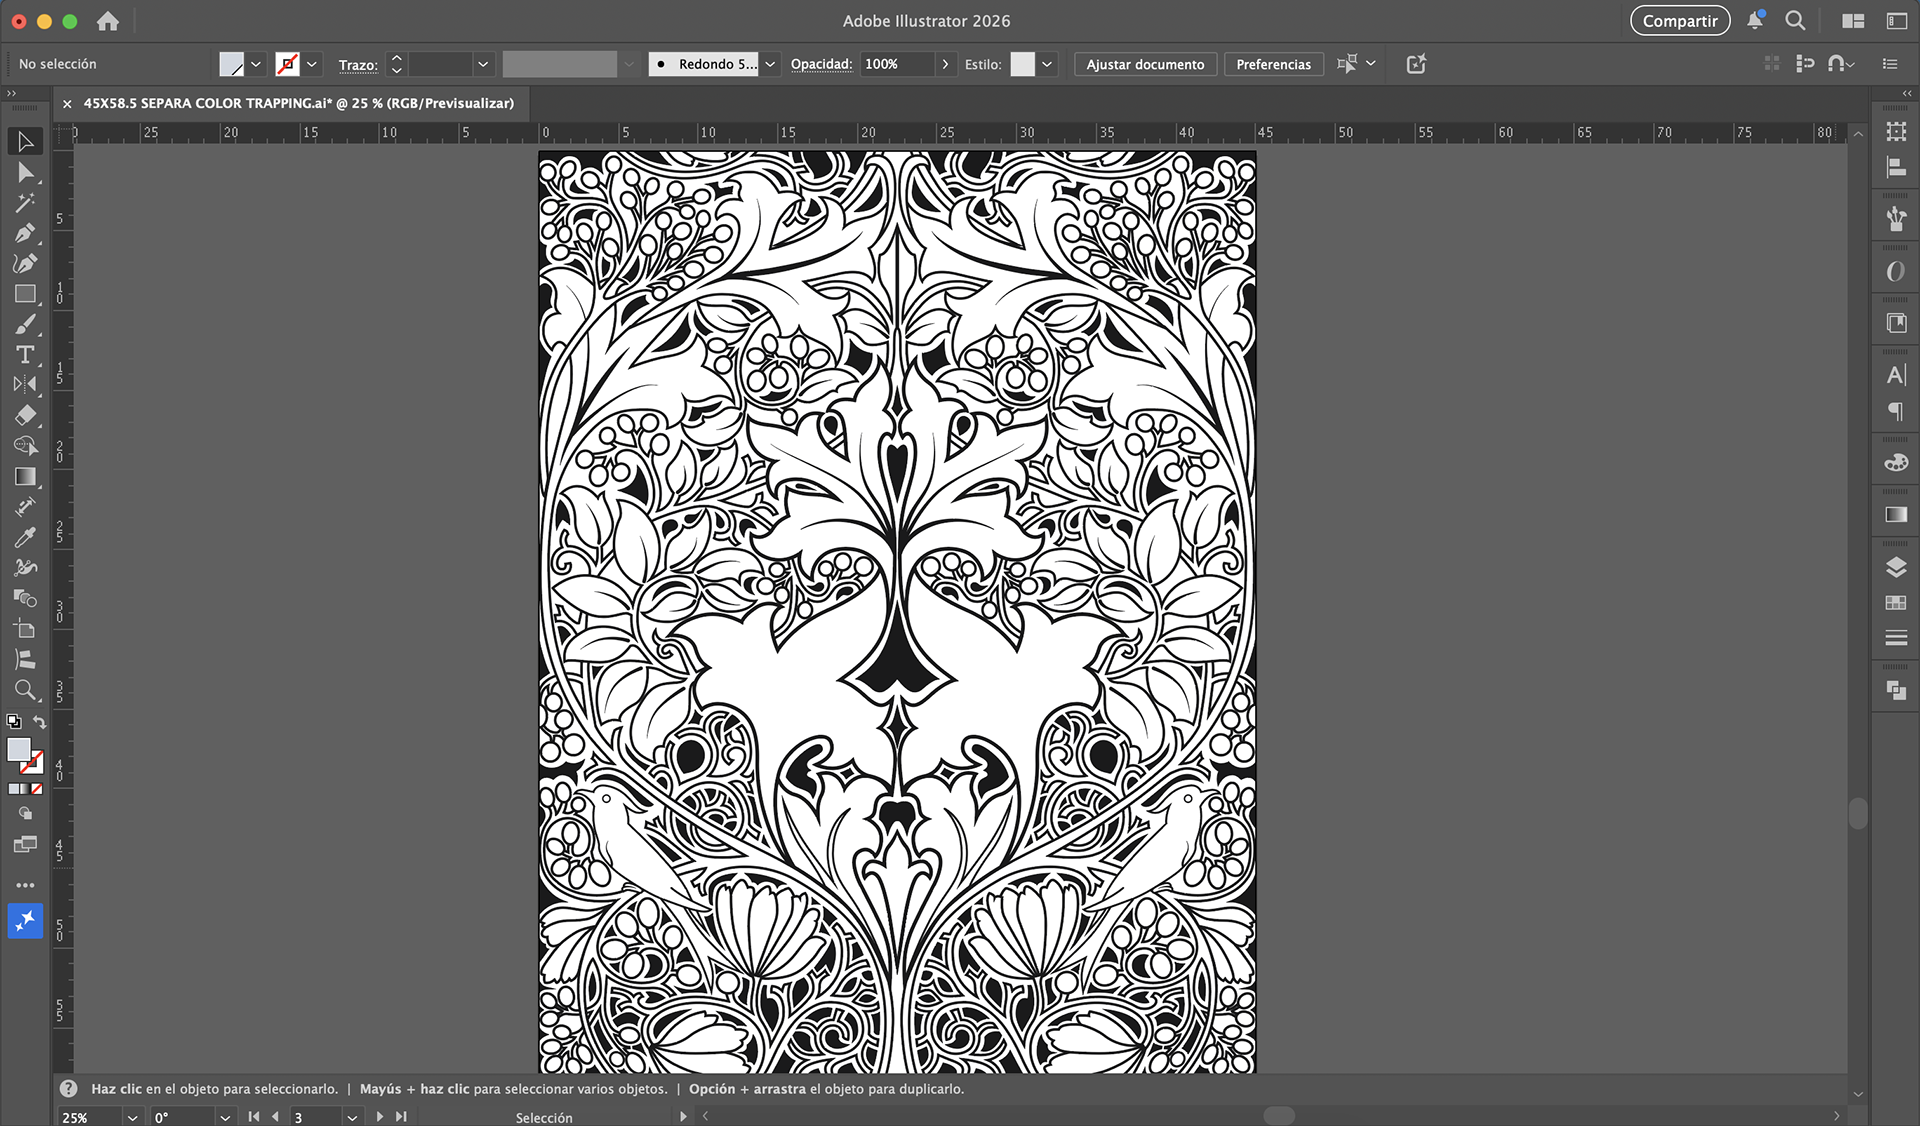Select the Direct Selection tool
This screenshot has width=1920, height=1126.
coord(25,173)
